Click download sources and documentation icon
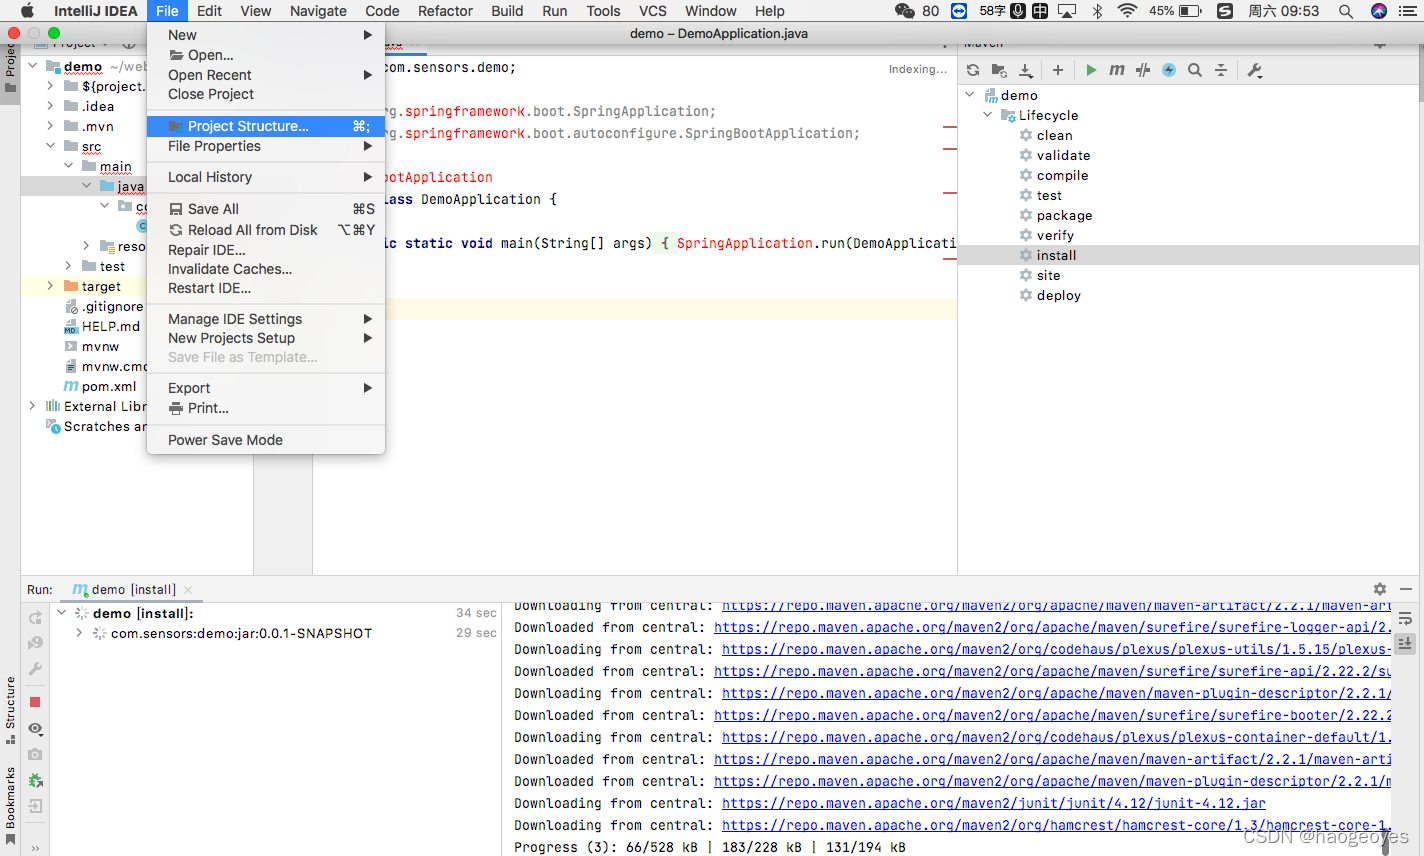 1026,70
